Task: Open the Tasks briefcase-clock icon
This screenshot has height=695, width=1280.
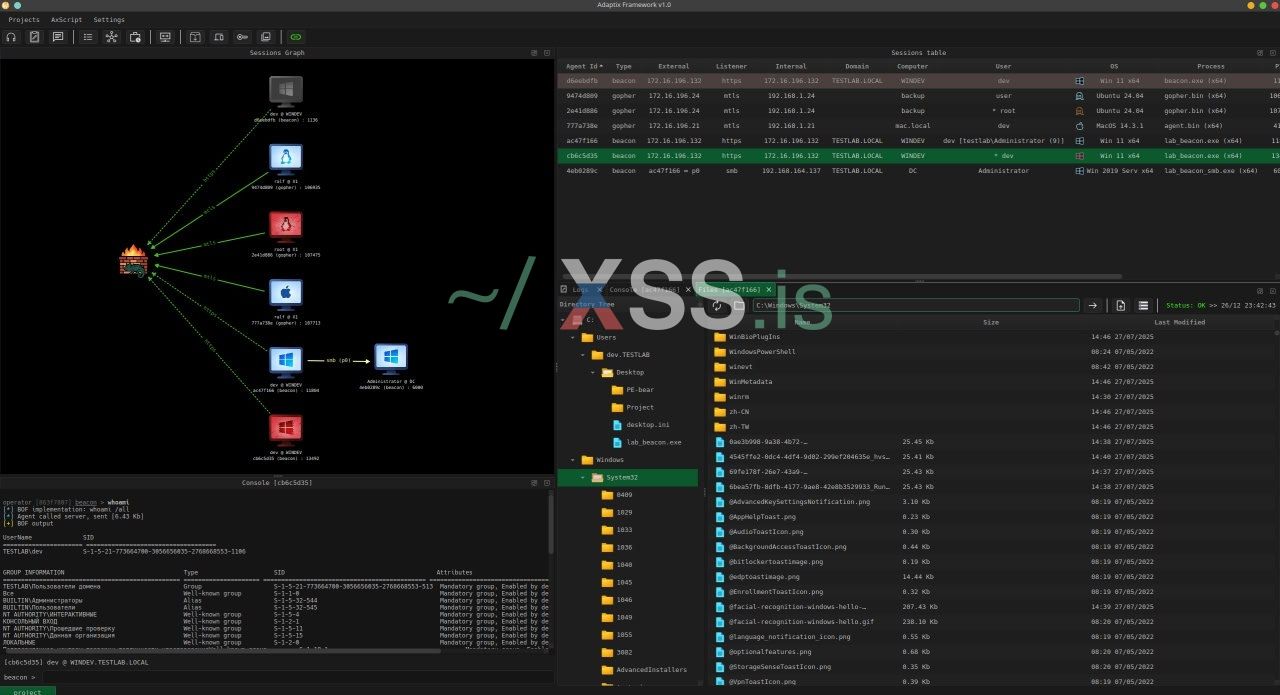Action: [x=135, y=37]
